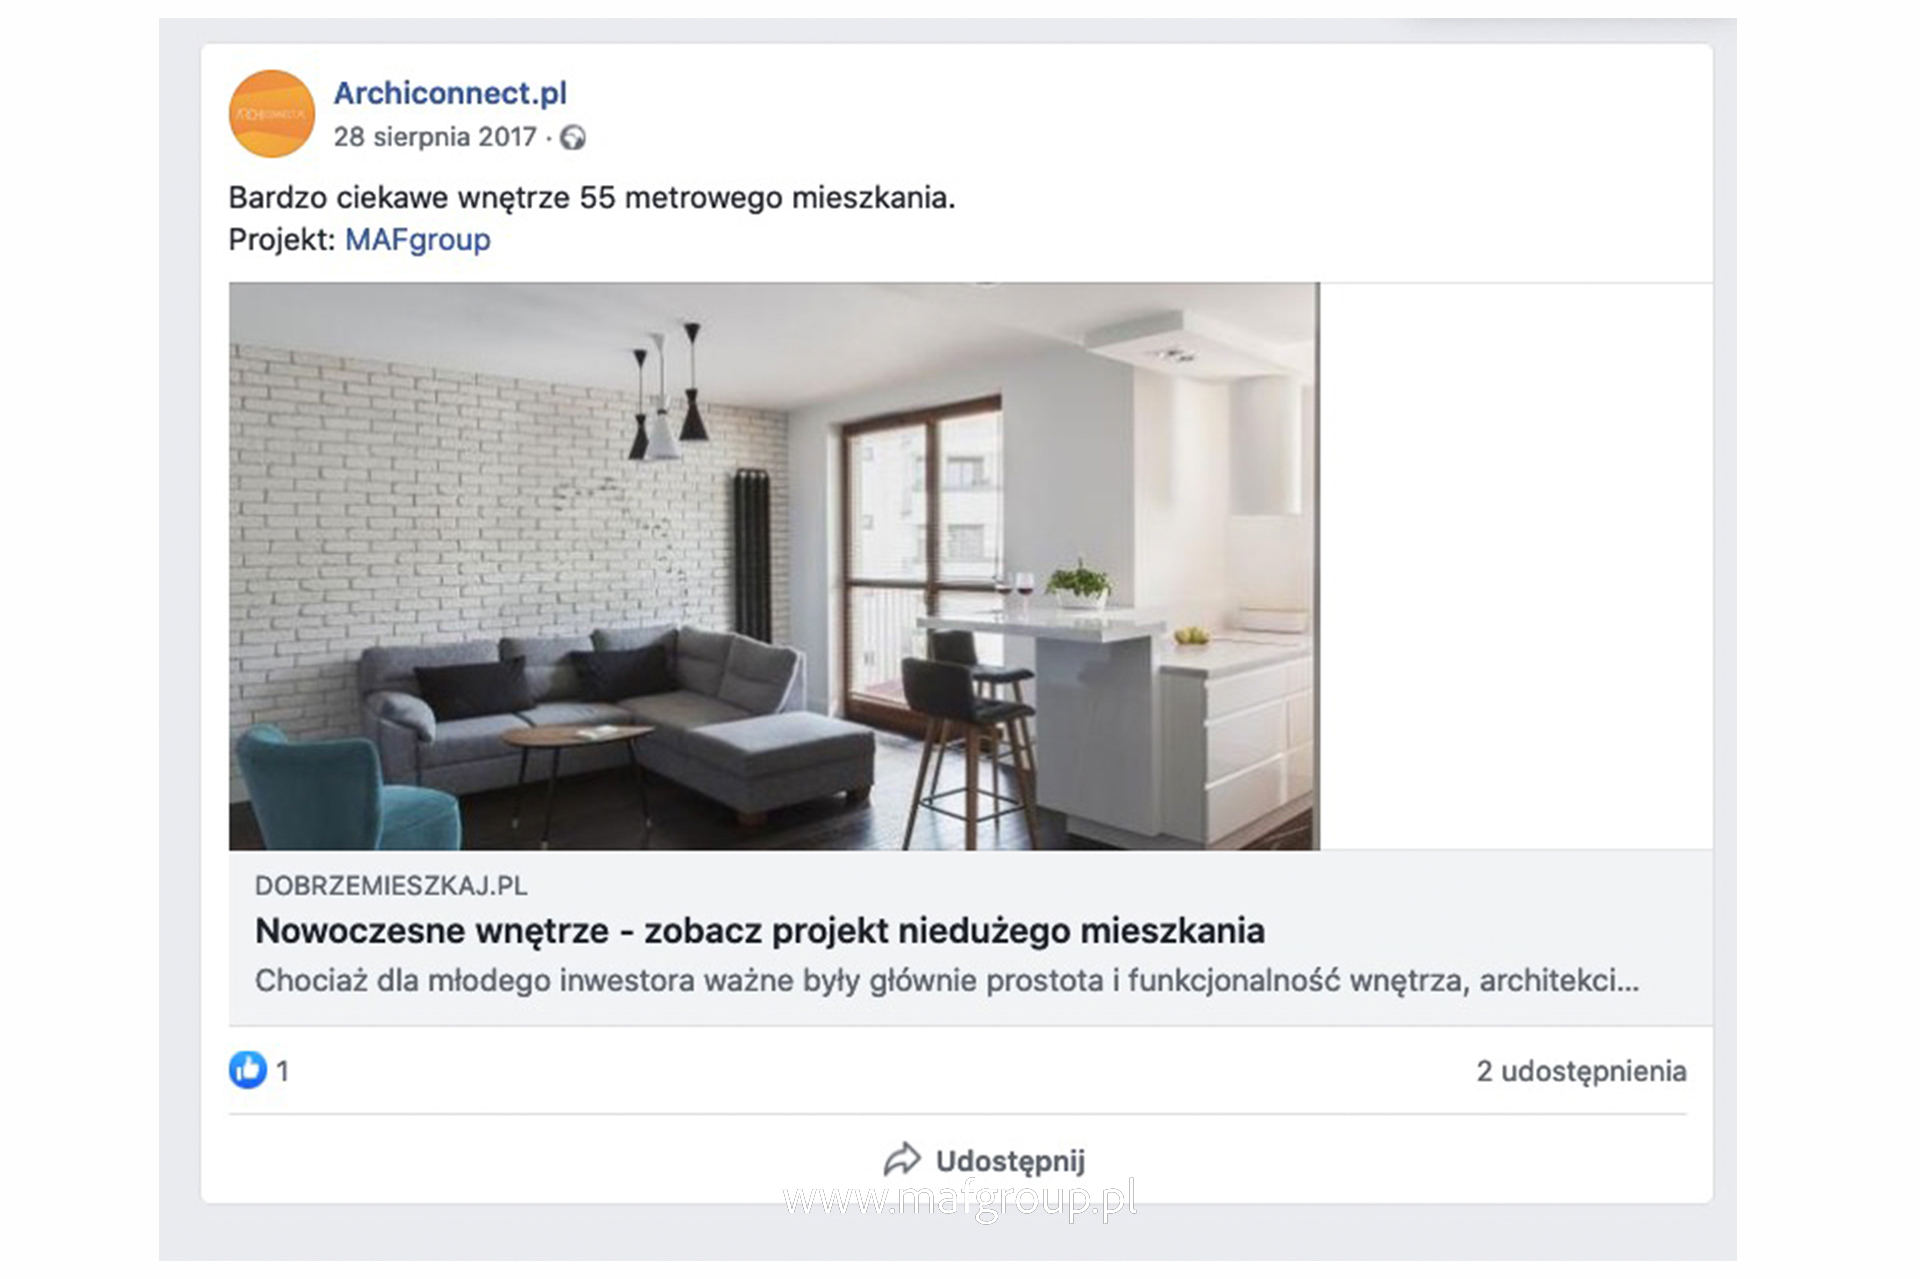Click the DOBRZEMIESZKAJ.PL source domain label
The width and height of the screenshot is (1920, 1279).
(391, 886)
